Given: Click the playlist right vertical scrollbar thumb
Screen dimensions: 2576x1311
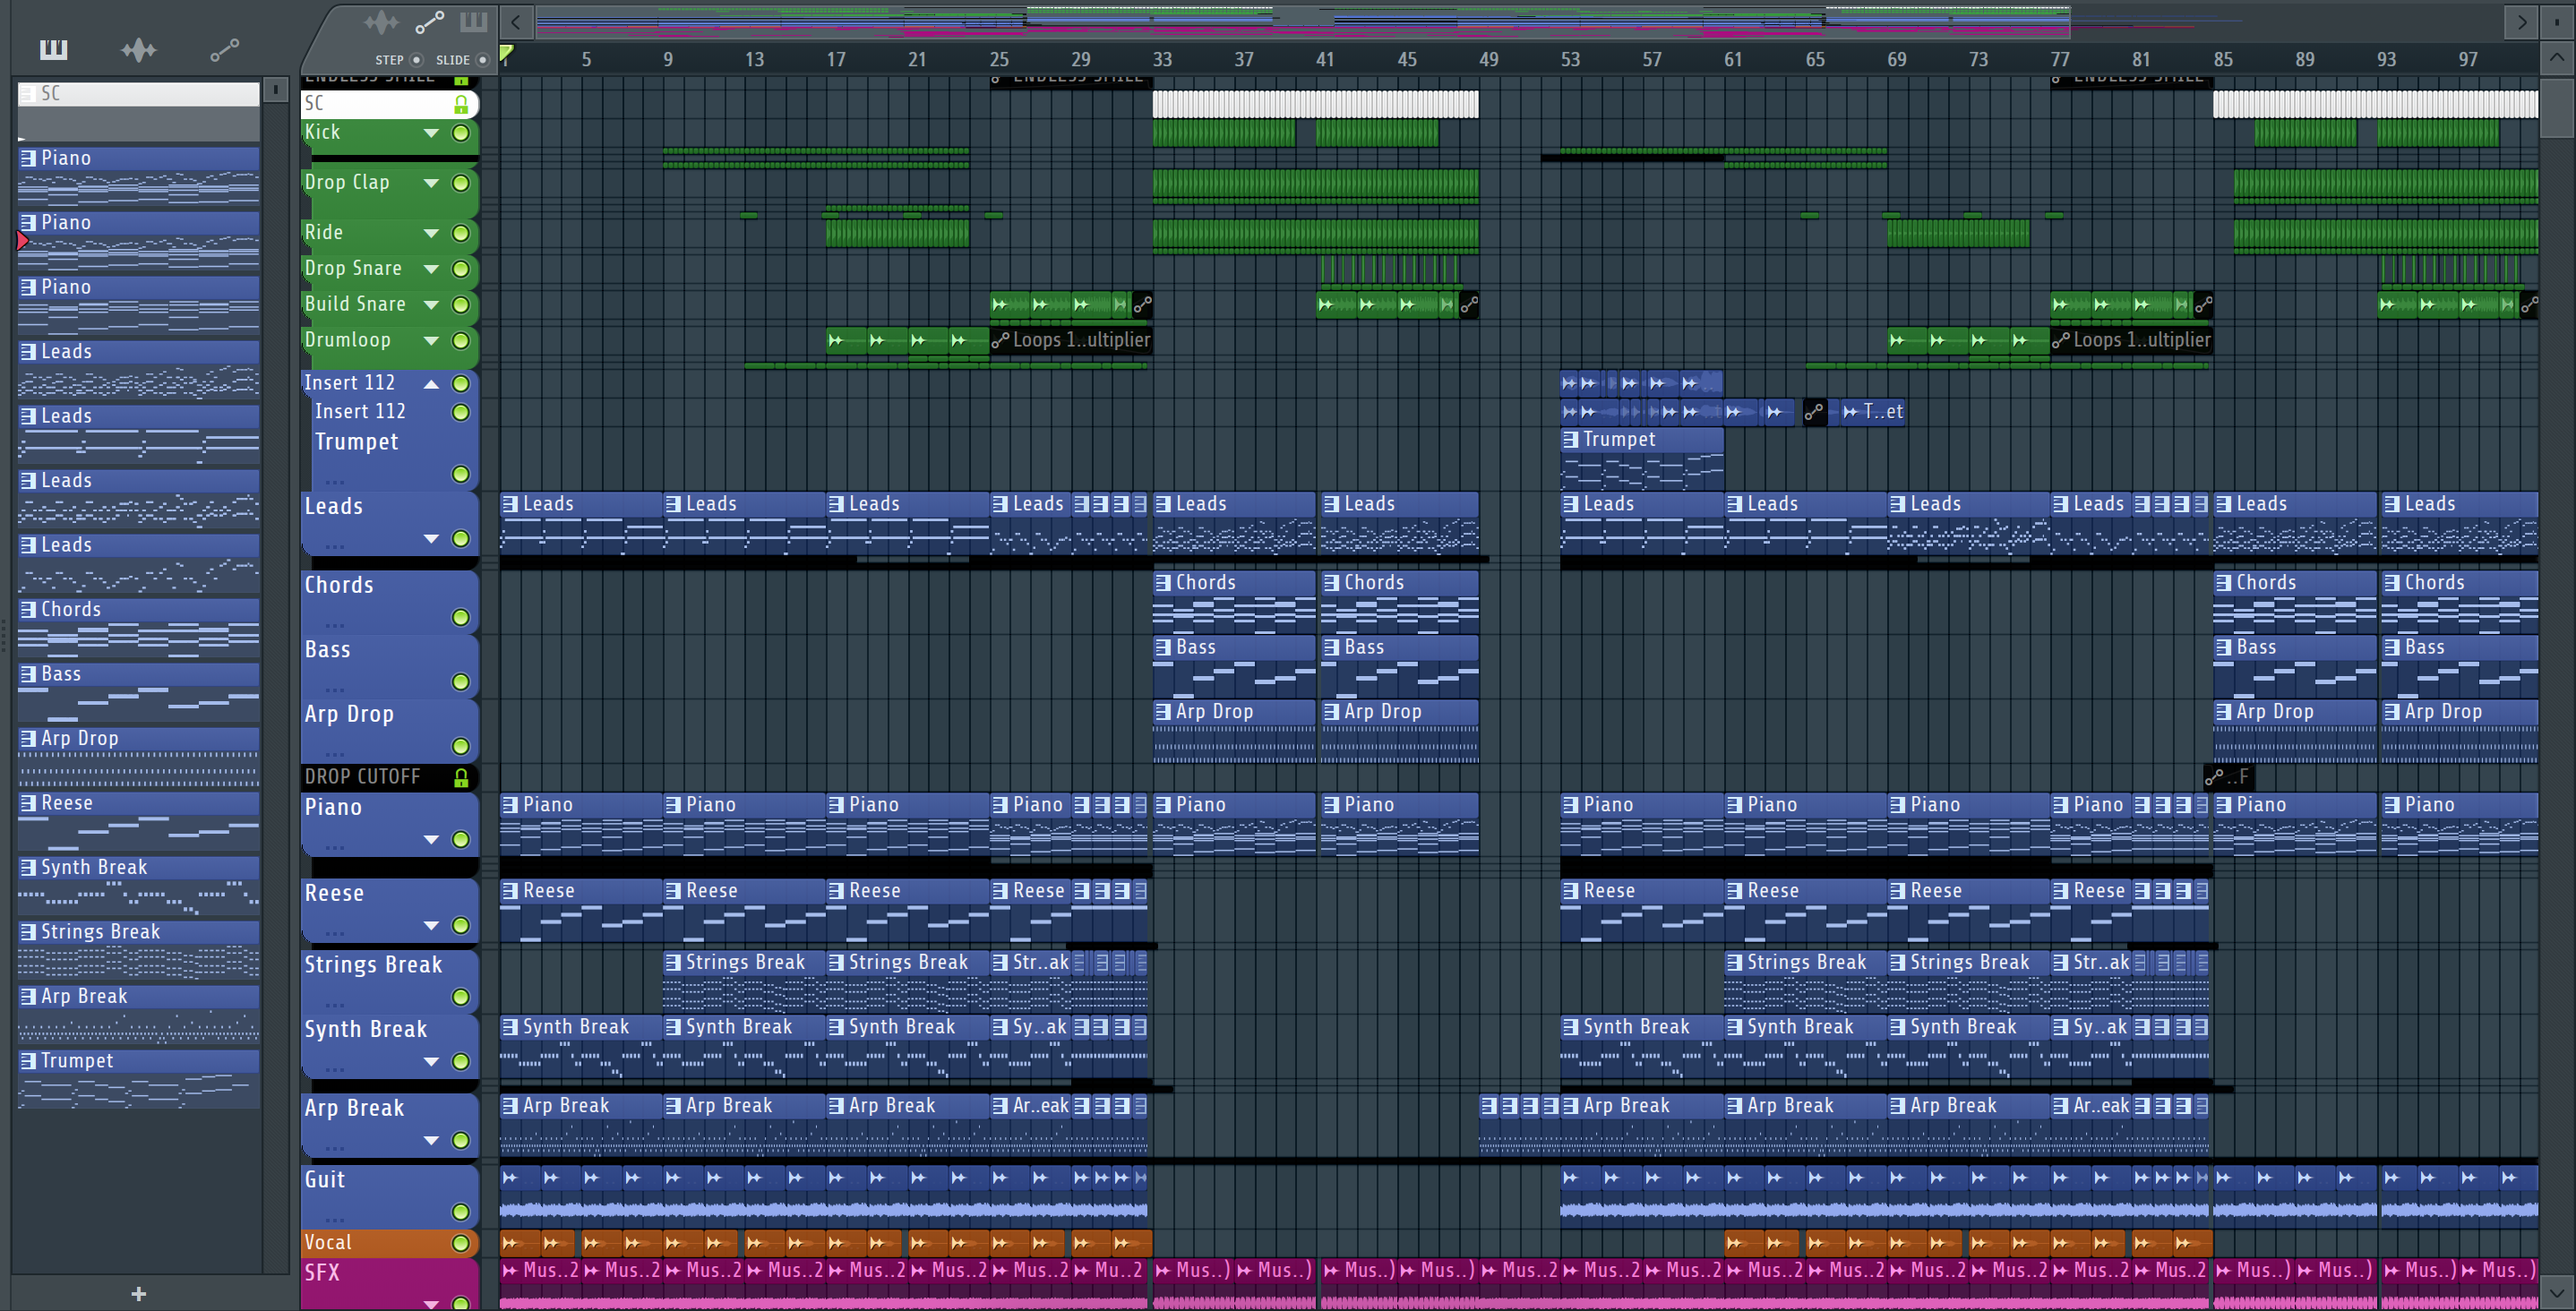Looking at the screenshot, I should click(2558, 108).
